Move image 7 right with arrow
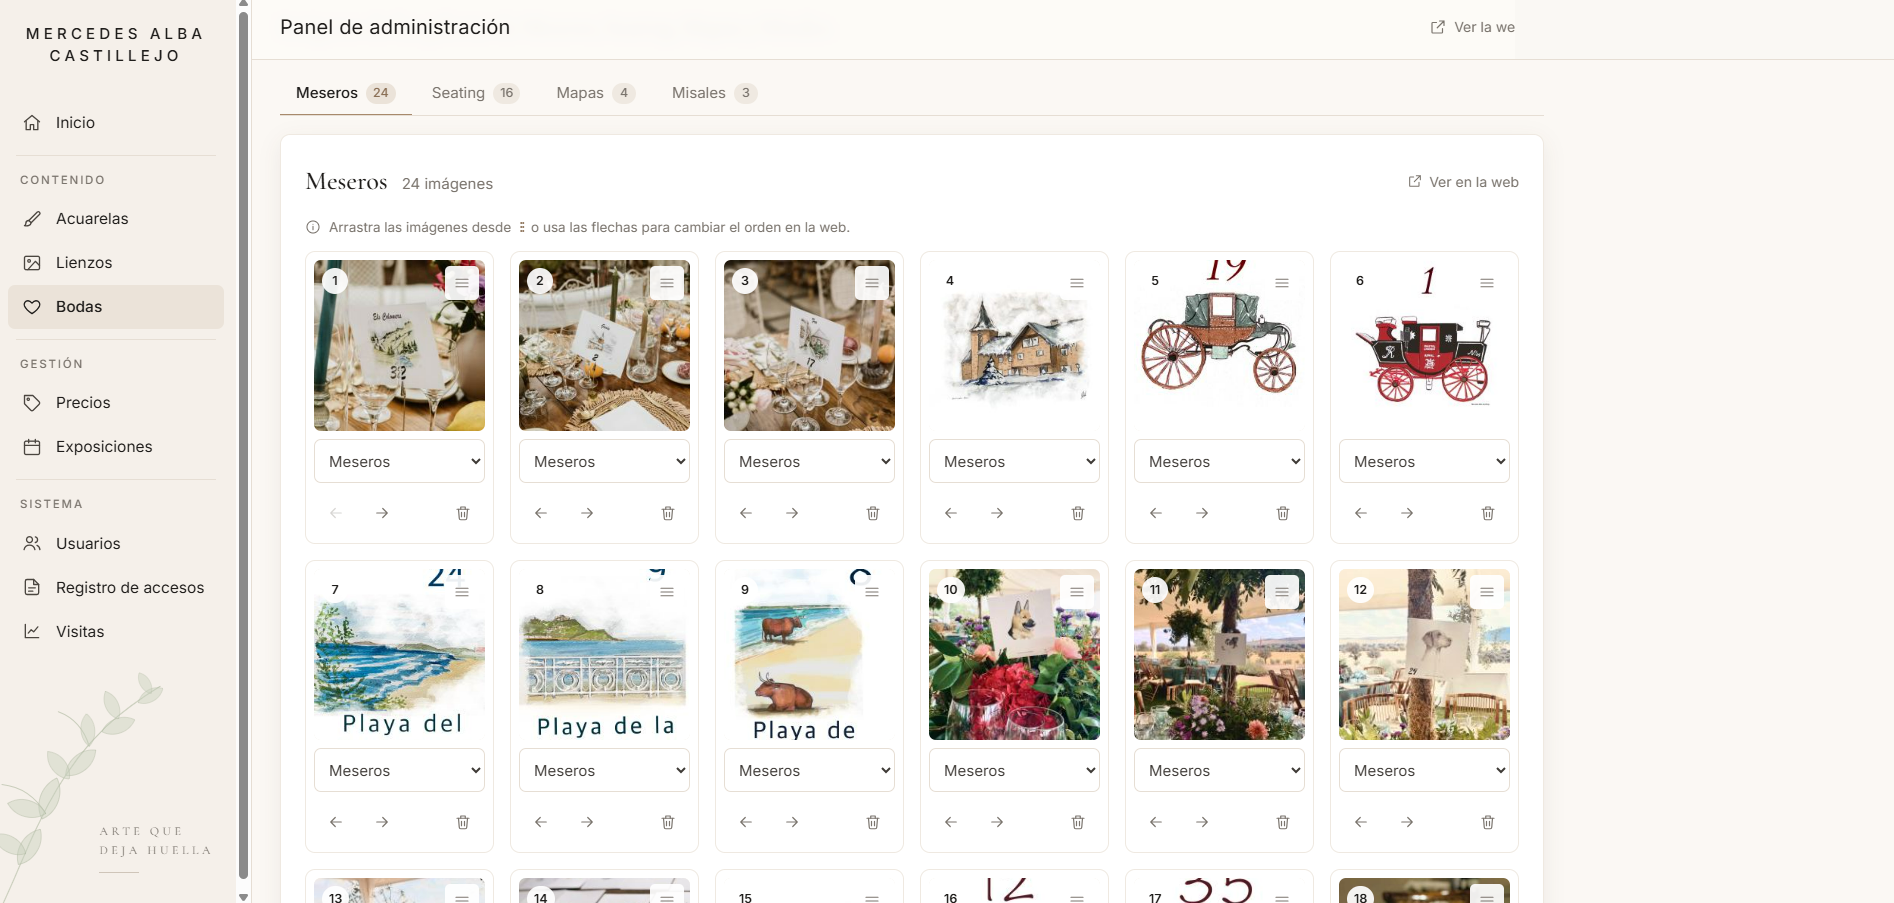Screen dimensions: 1894x903 382,822
